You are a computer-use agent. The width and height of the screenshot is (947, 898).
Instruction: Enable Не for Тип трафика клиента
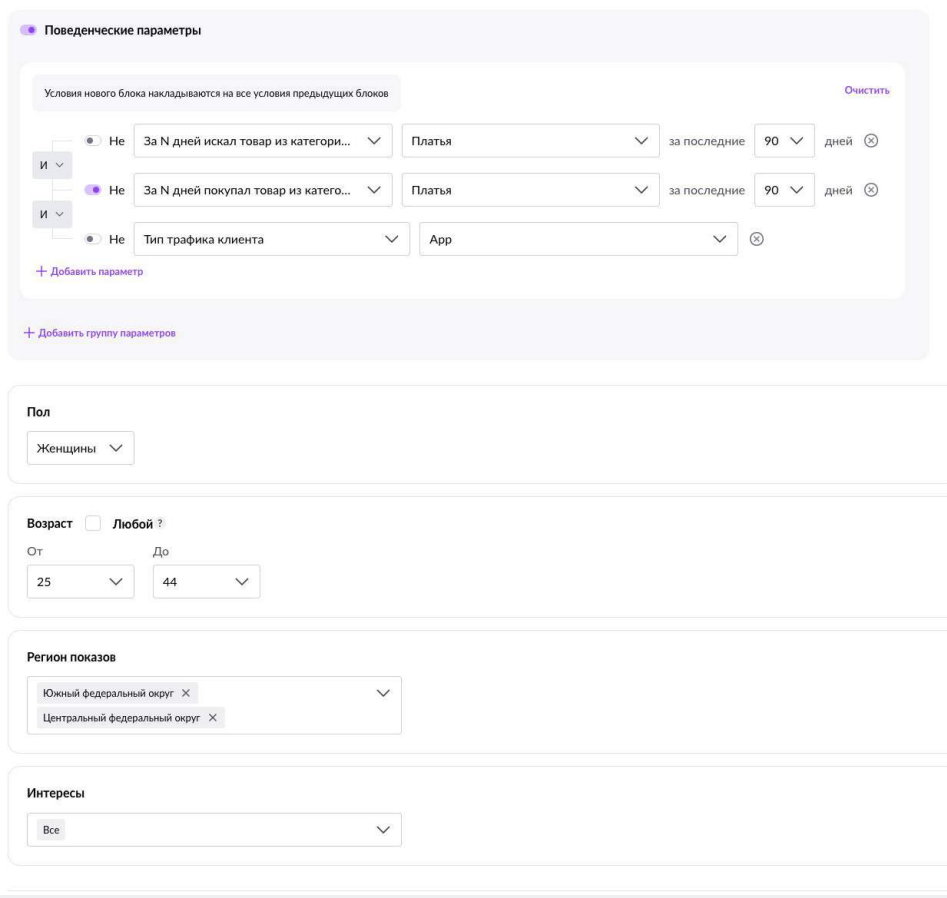pyautogui.click(x=93, y=239)
